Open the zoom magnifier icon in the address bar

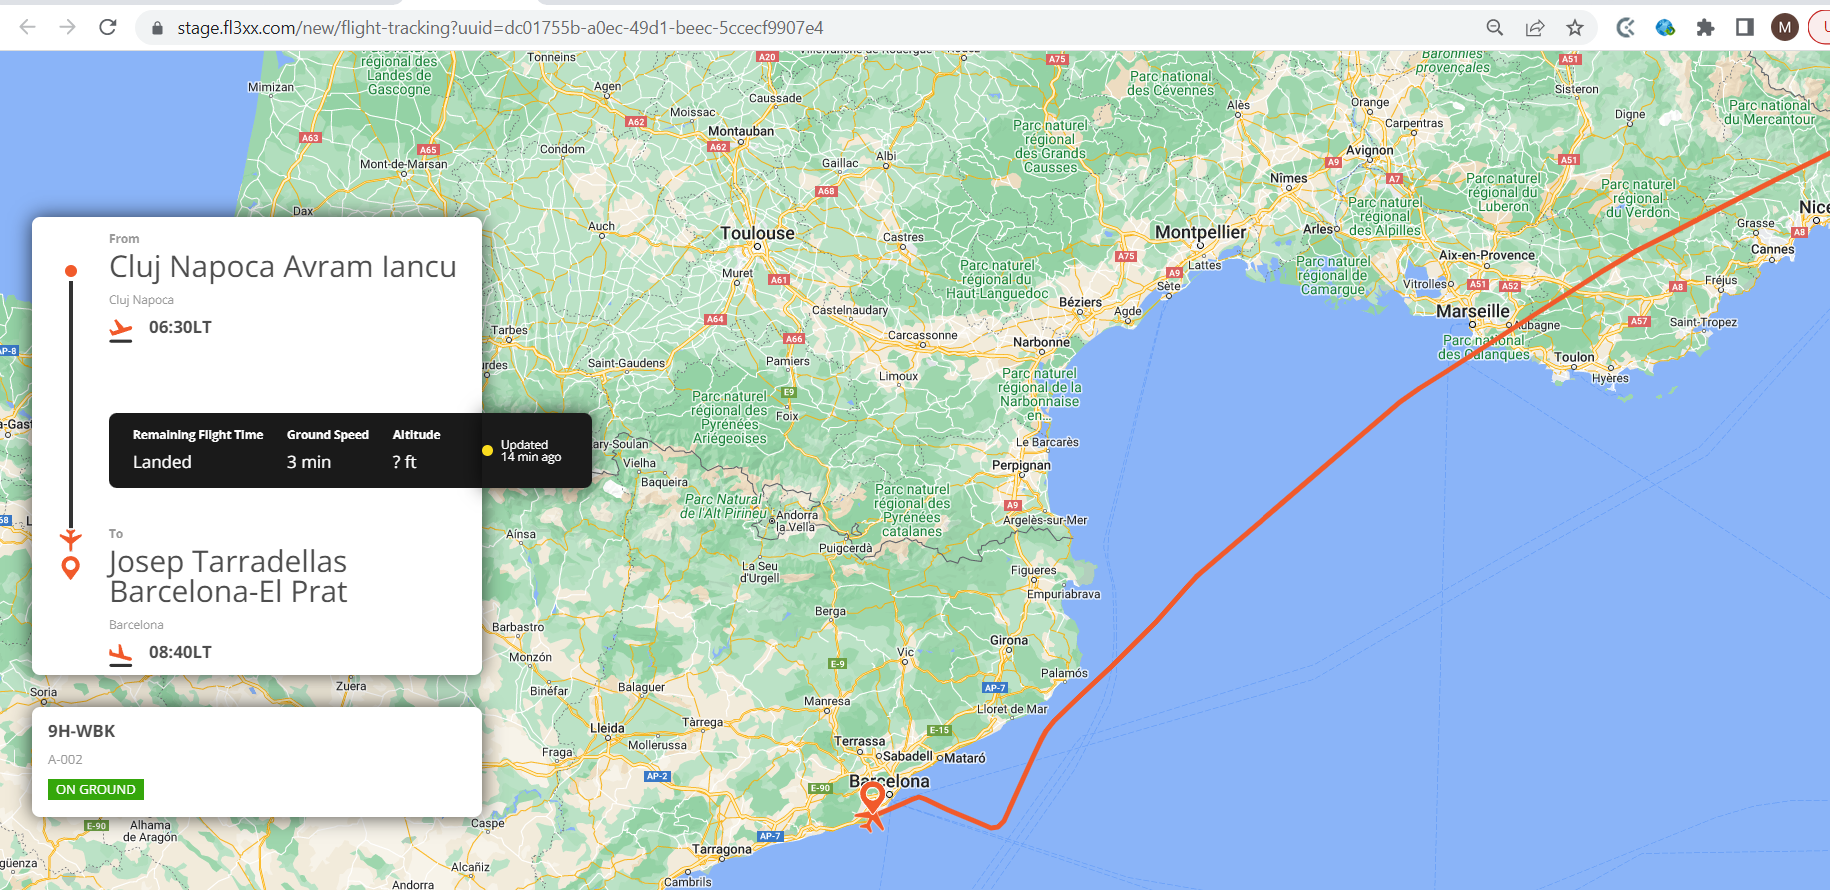(1495, 28)
